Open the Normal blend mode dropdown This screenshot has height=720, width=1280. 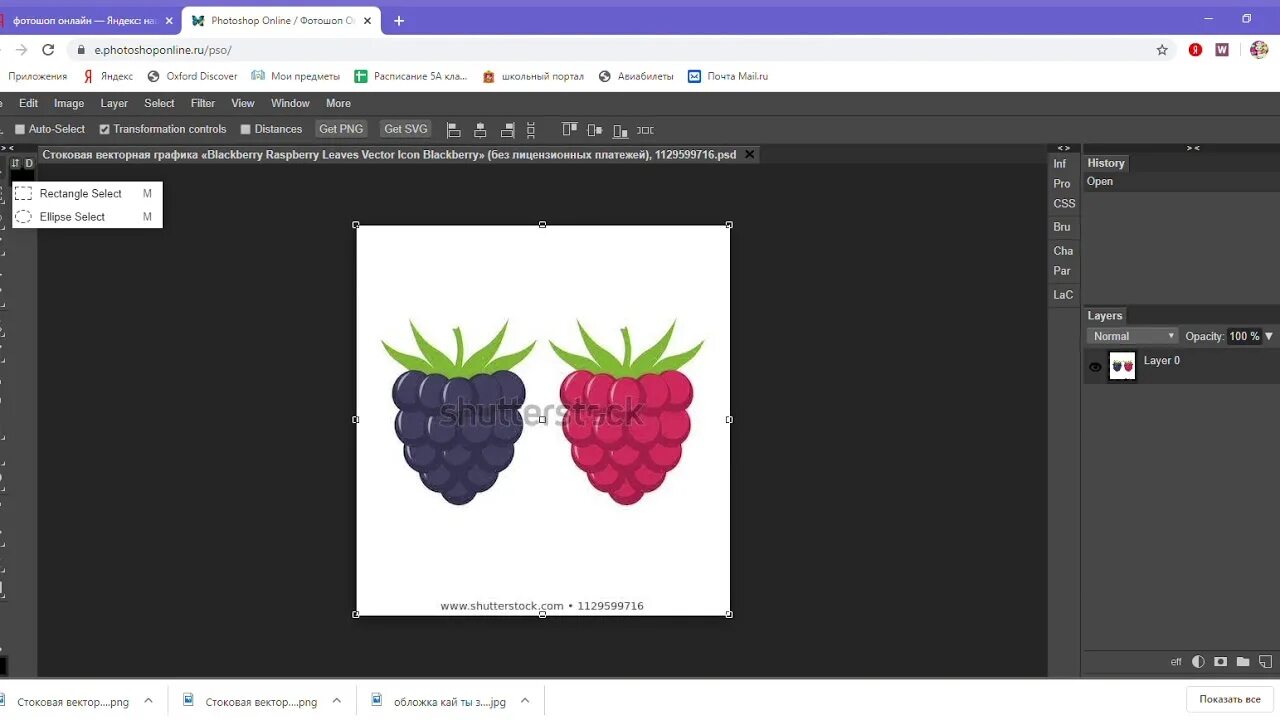click(1132, 336)
